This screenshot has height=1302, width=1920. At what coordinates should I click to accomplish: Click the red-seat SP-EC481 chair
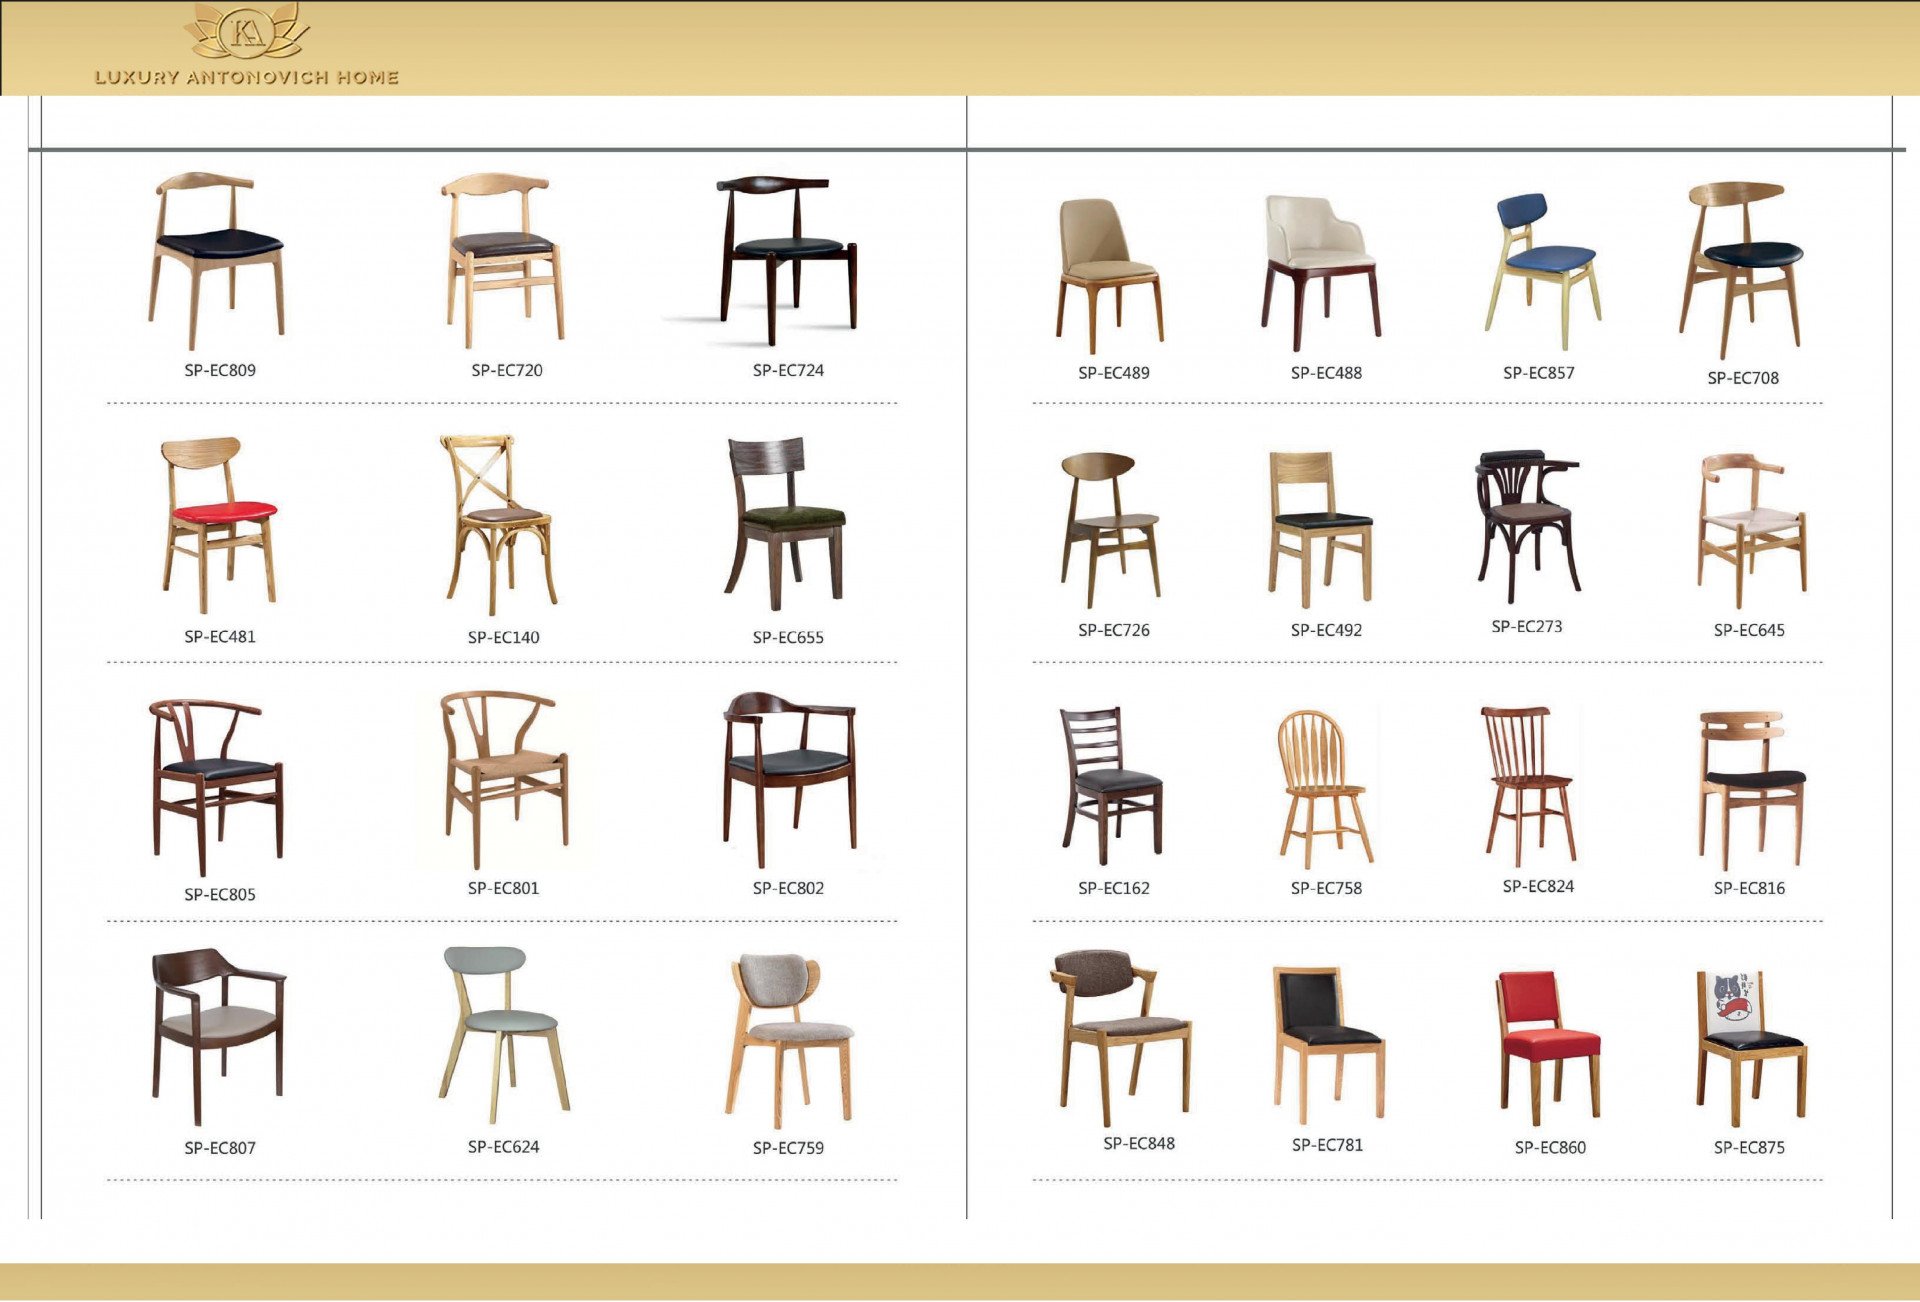219,523
